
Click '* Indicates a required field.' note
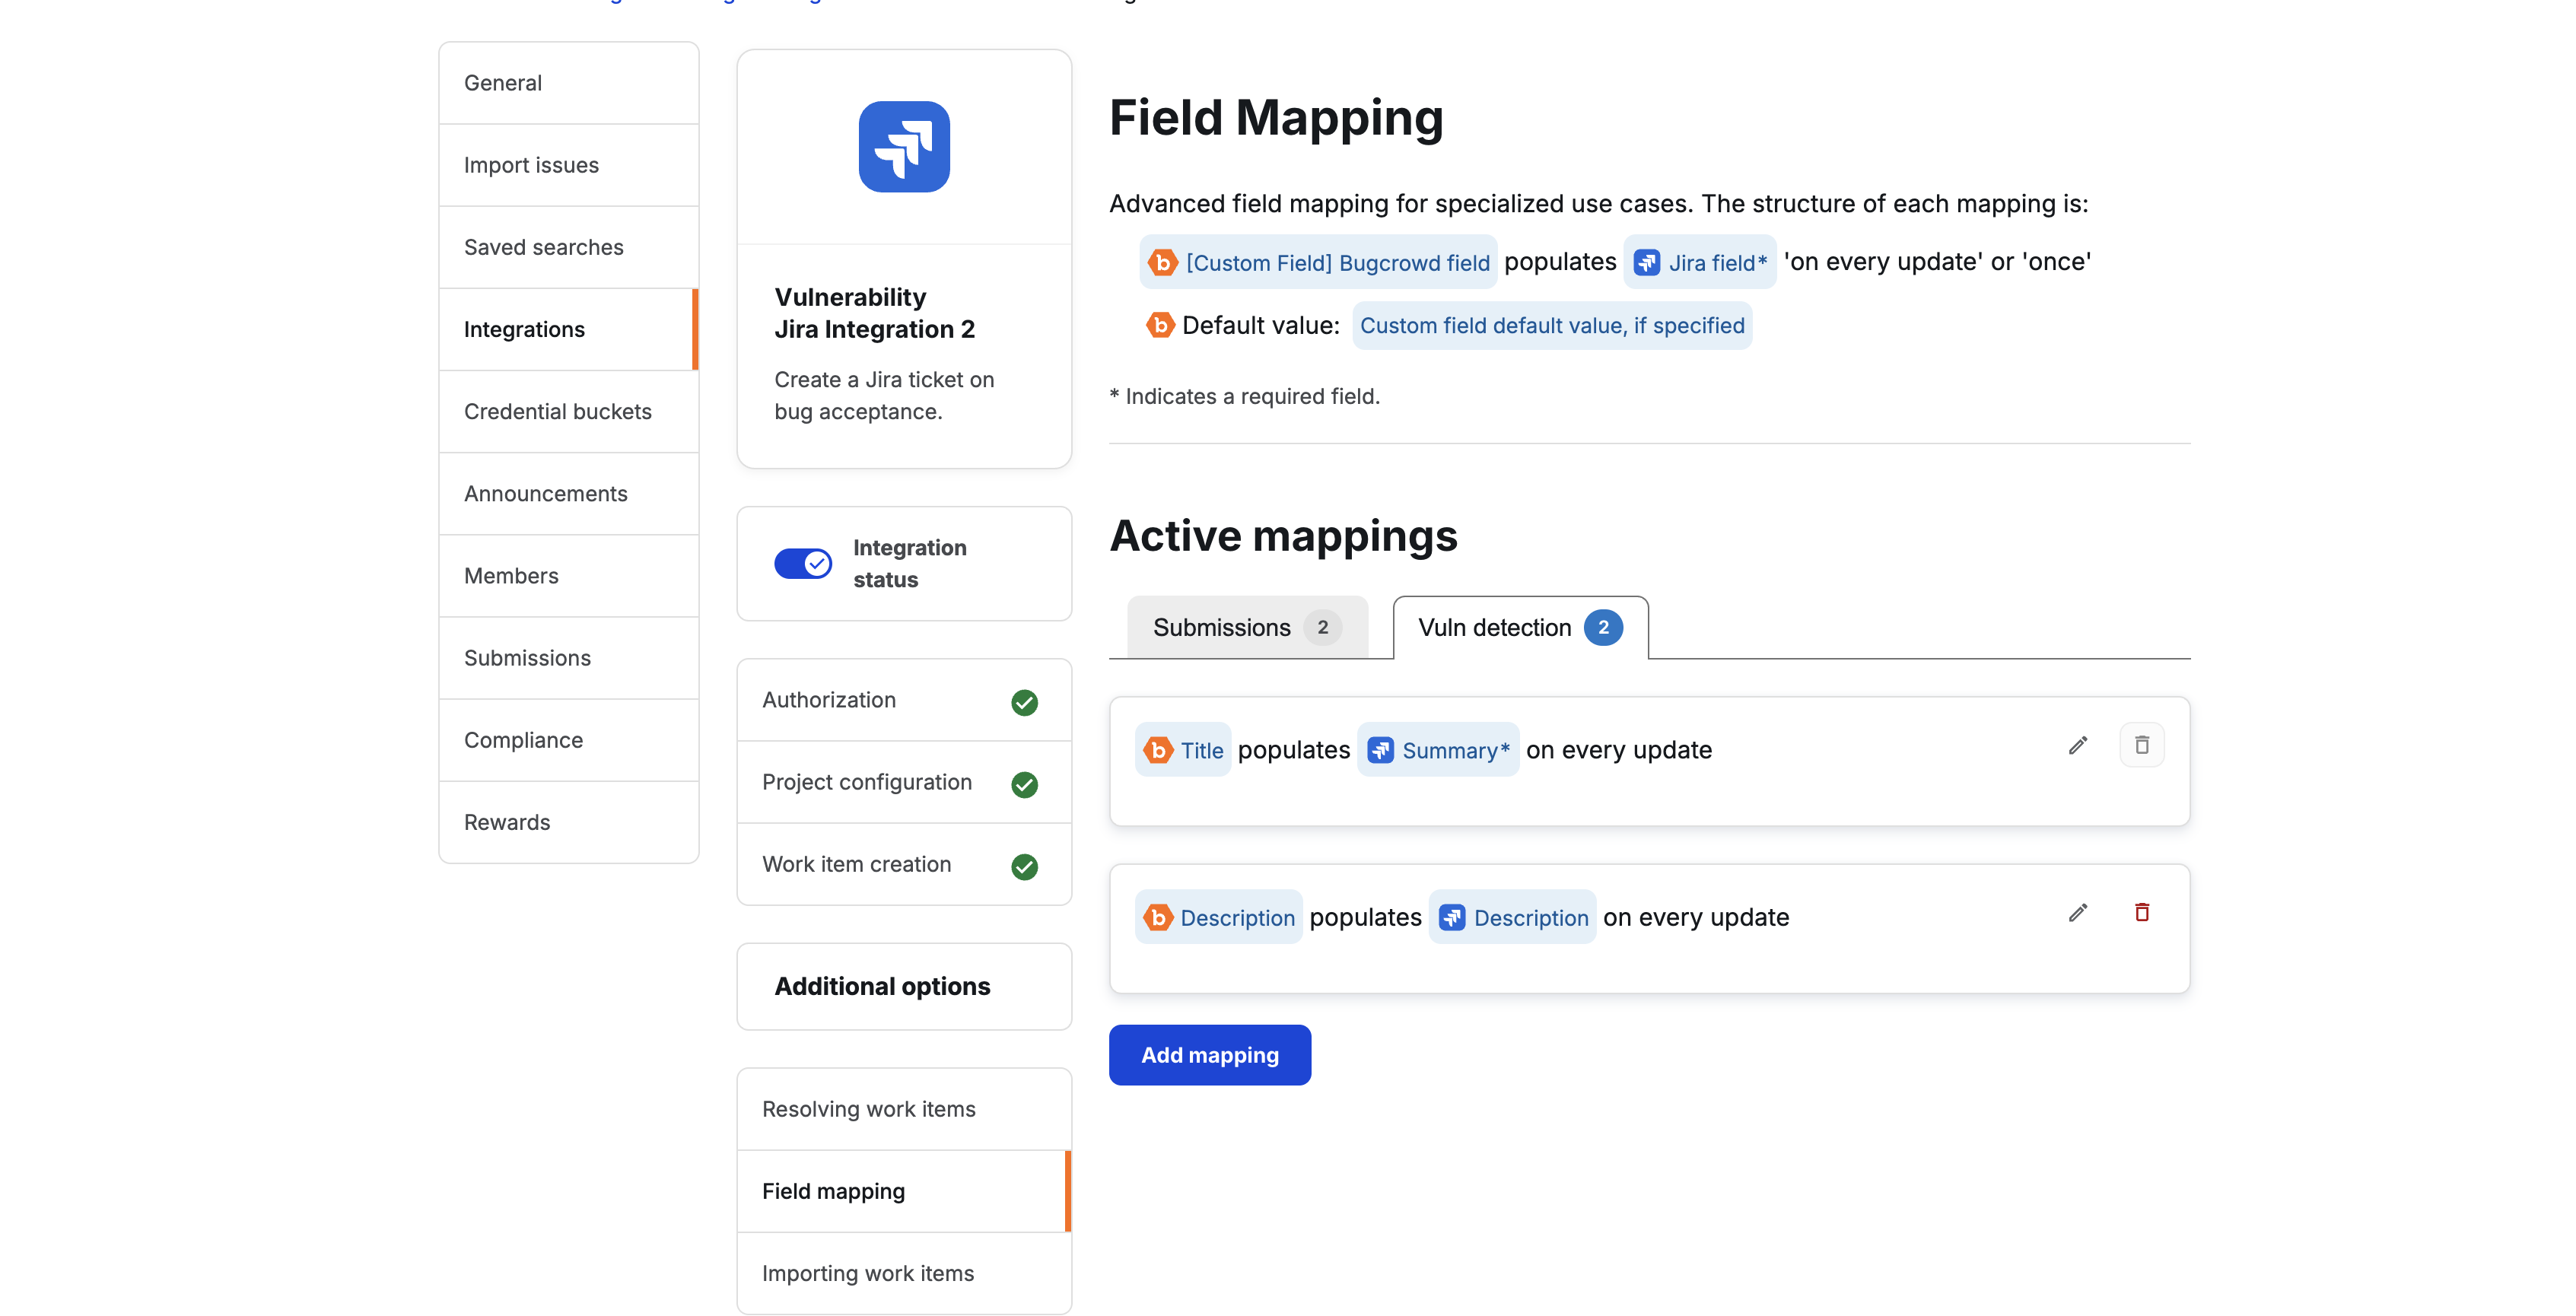pos(1244,396)
